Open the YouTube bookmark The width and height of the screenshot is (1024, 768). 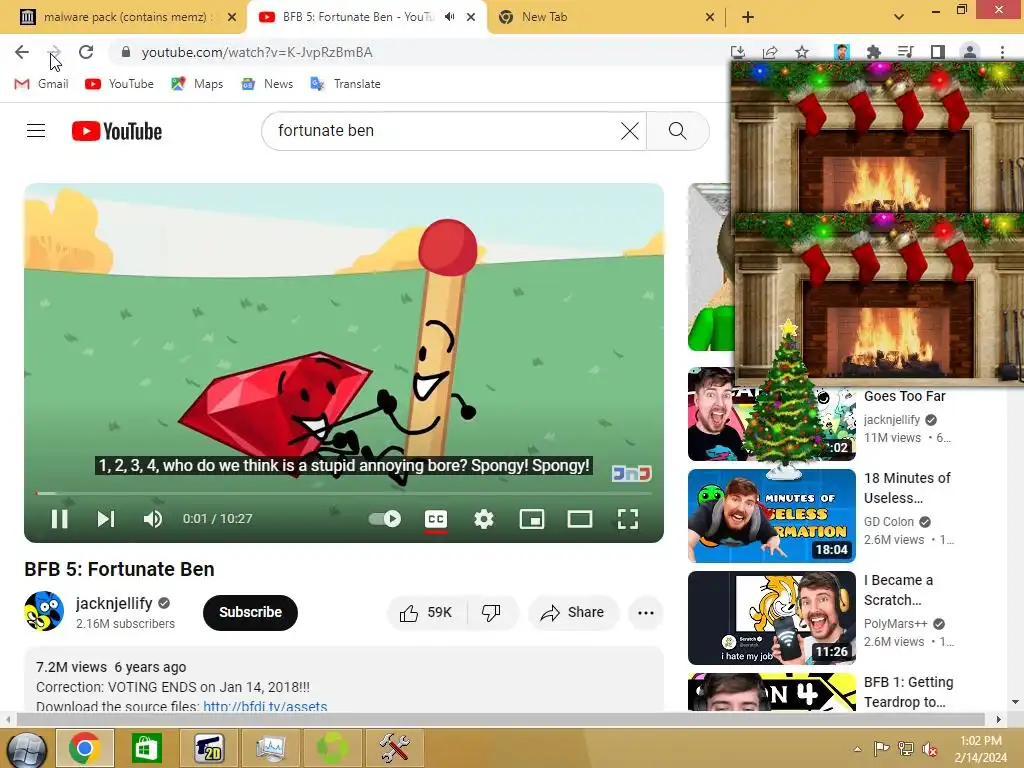click(x=120, y=84)
